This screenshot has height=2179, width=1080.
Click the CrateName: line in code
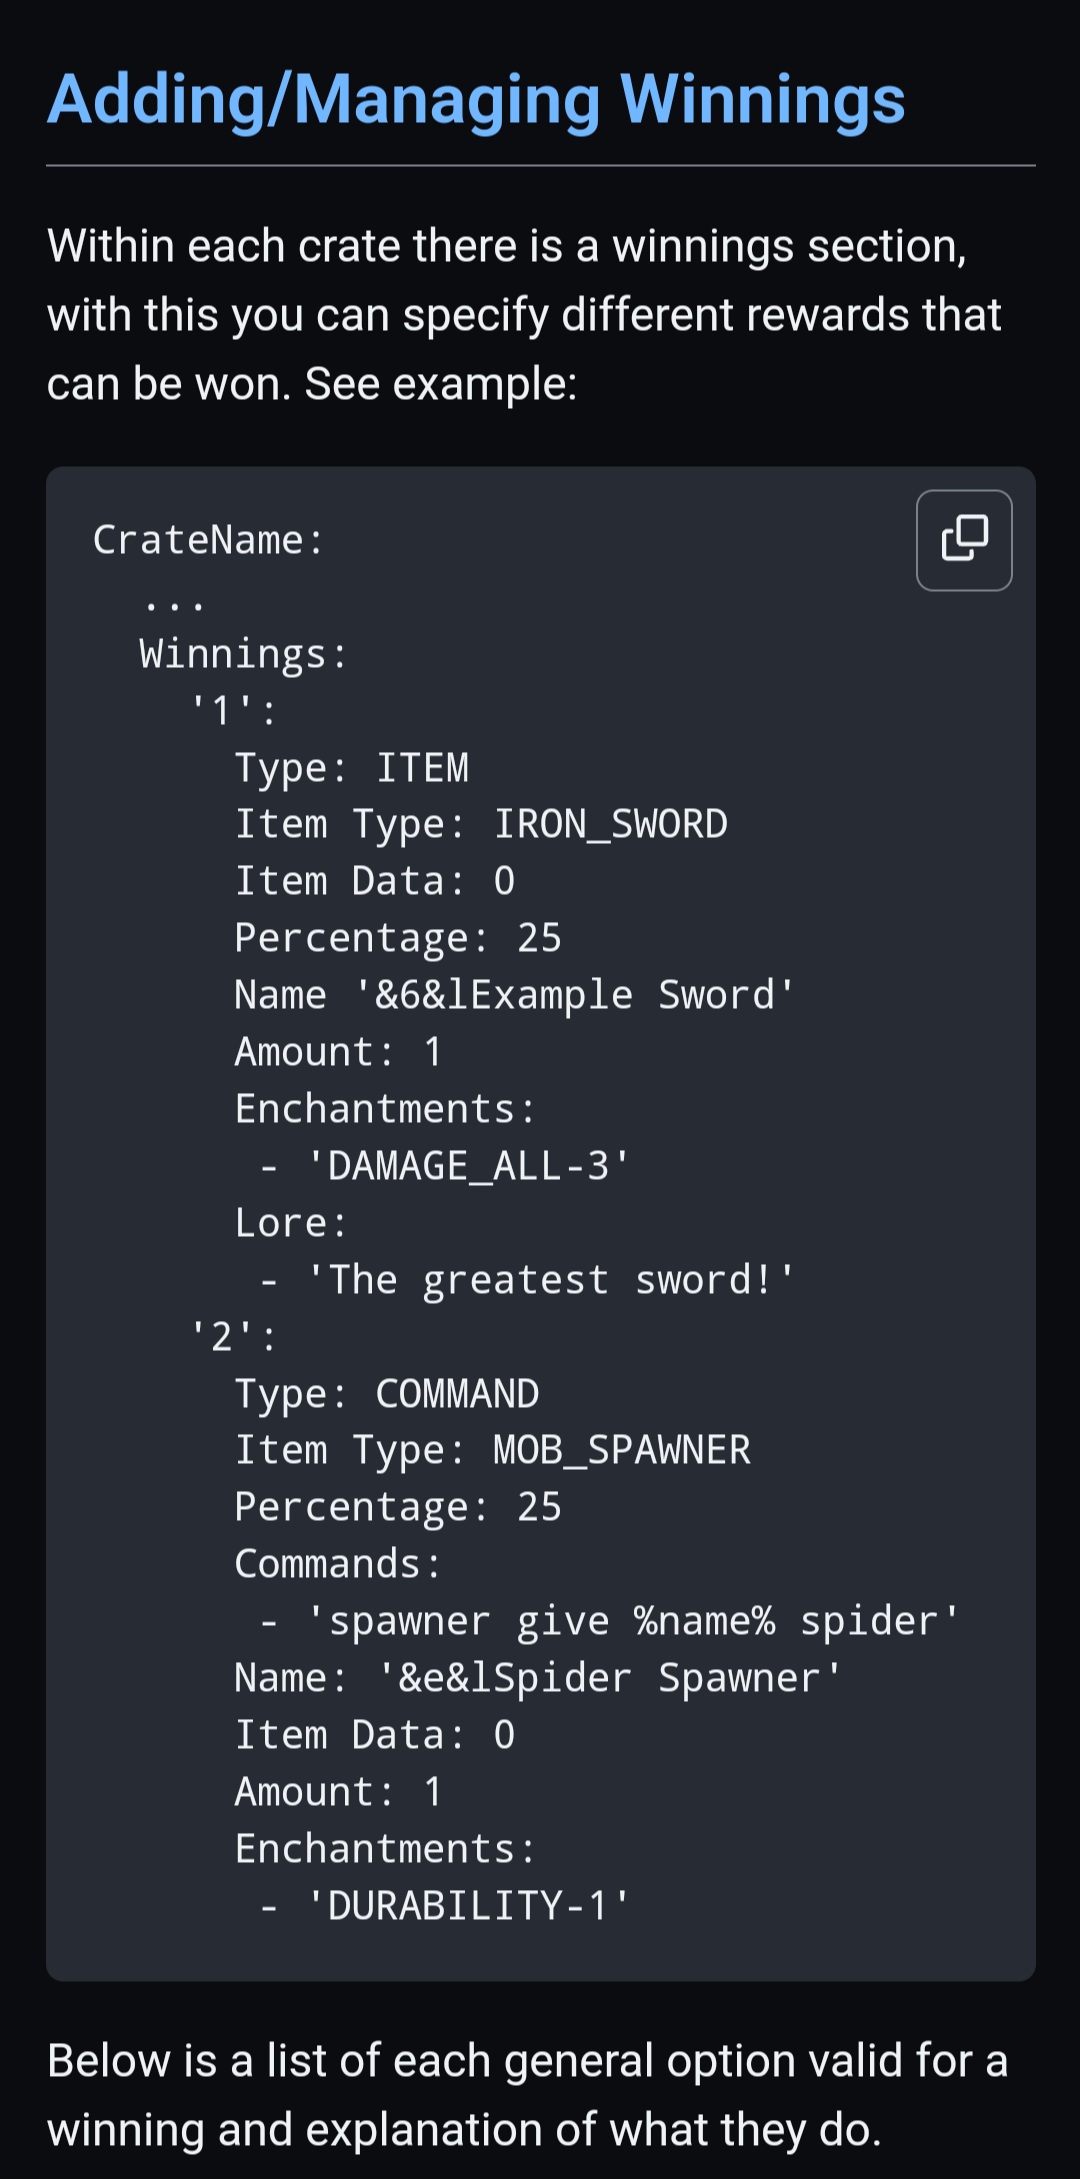coord(208,540)
